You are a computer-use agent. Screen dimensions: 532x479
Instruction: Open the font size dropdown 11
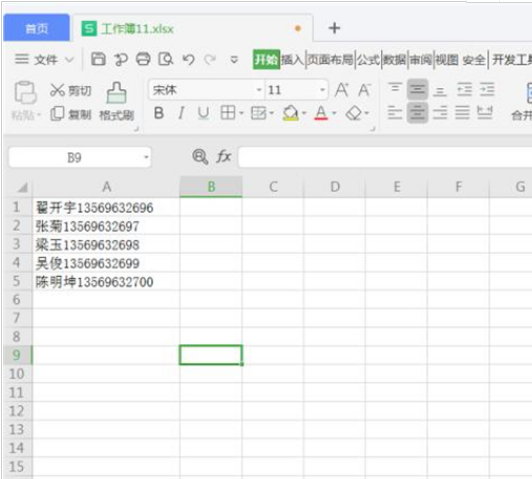(x=322, y=90)
